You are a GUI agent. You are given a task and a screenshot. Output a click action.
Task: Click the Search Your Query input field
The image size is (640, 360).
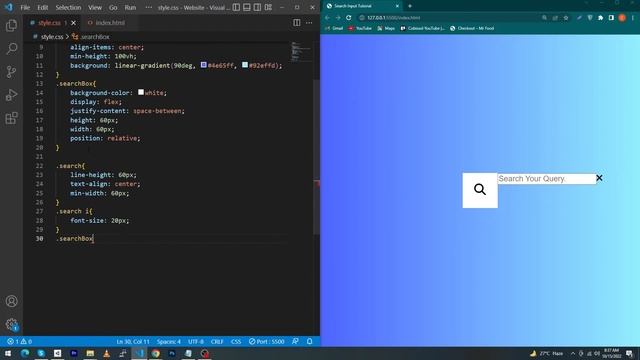pyautogui.click(x=547, y=179)
